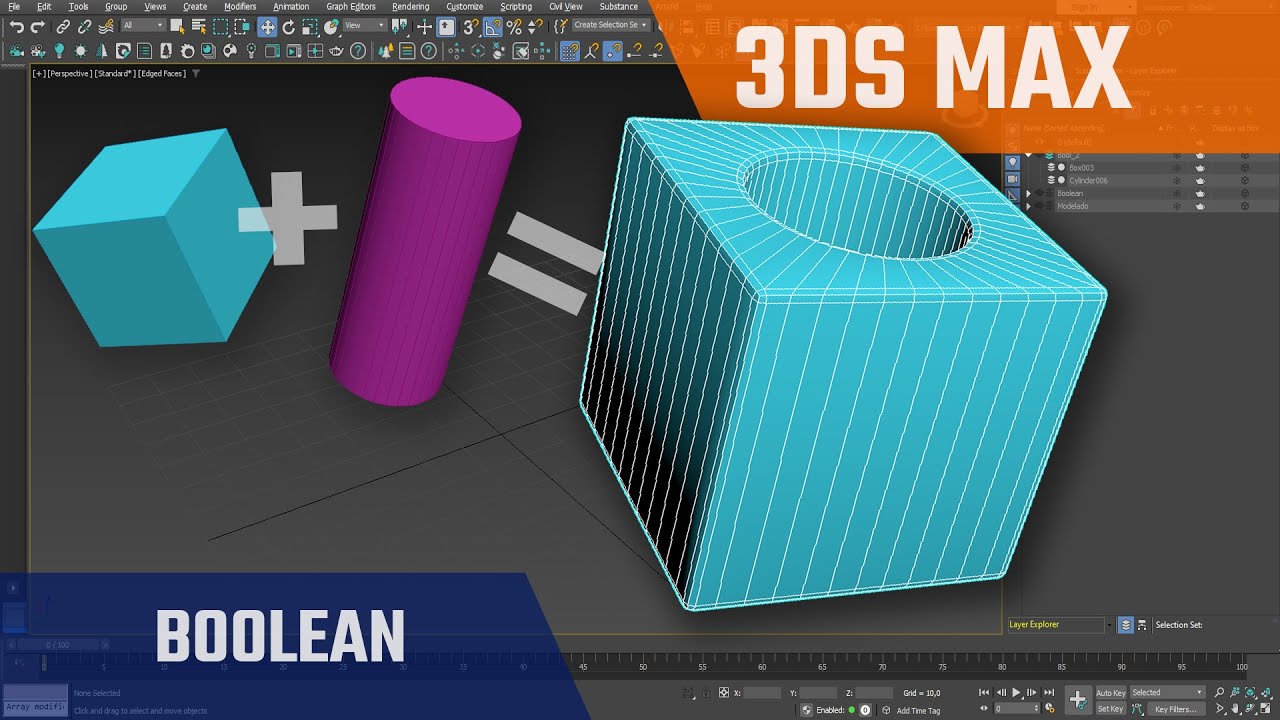Screen dimensions: 1280x720
Task: Click the viewport filter funnel icon
Action: tap(196, 73)
